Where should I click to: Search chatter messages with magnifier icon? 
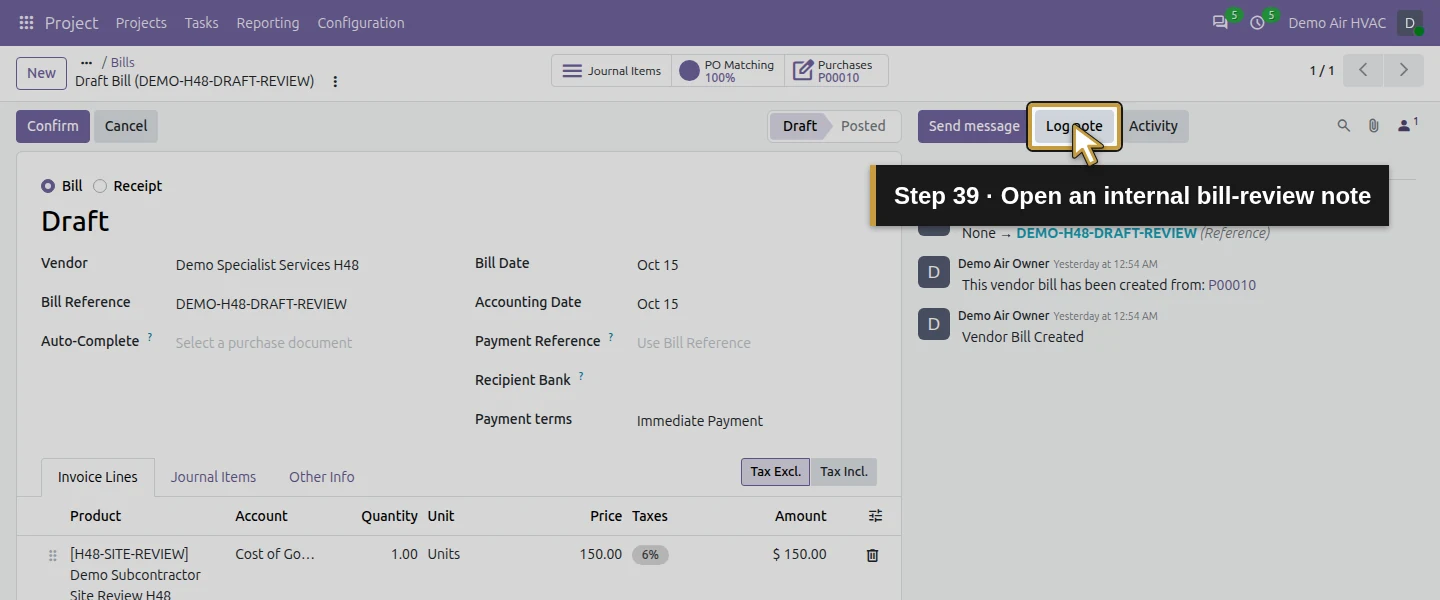coord(1344,126)
